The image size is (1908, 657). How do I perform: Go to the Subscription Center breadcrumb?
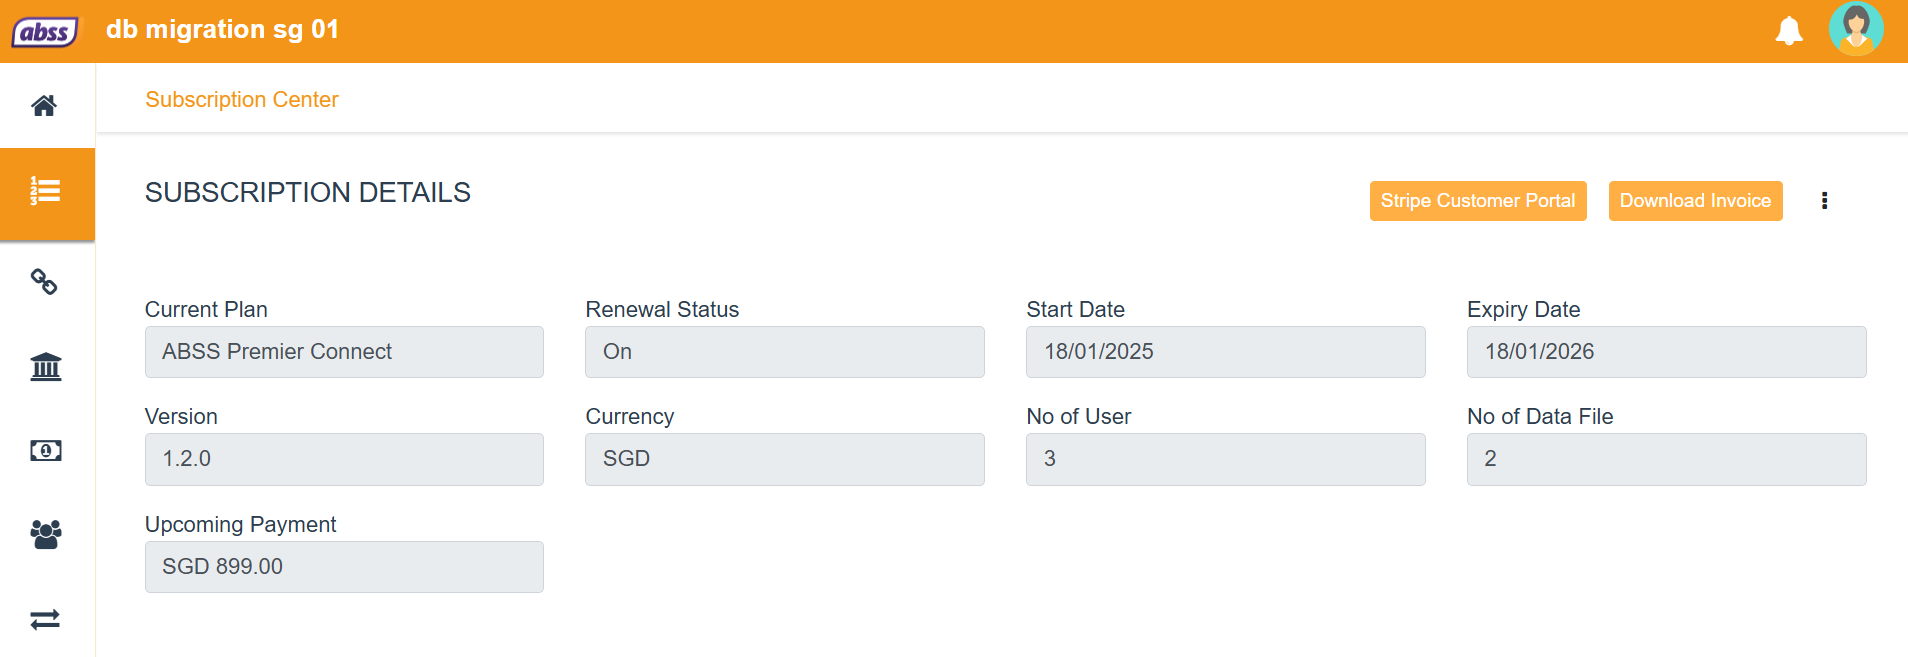point(242,100)
